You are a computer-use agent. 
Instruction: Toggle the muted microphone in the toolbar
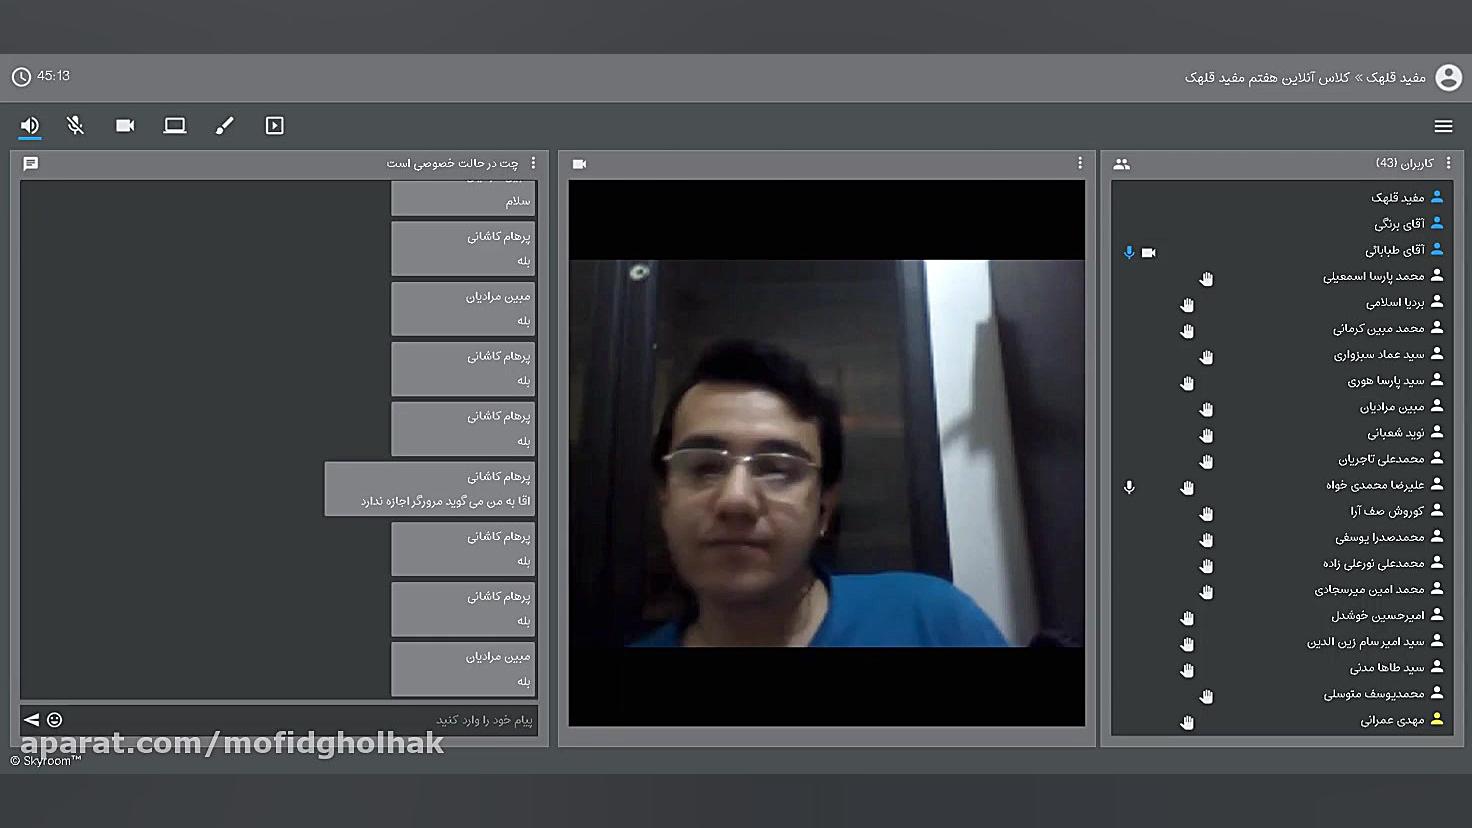coord(75,126)
